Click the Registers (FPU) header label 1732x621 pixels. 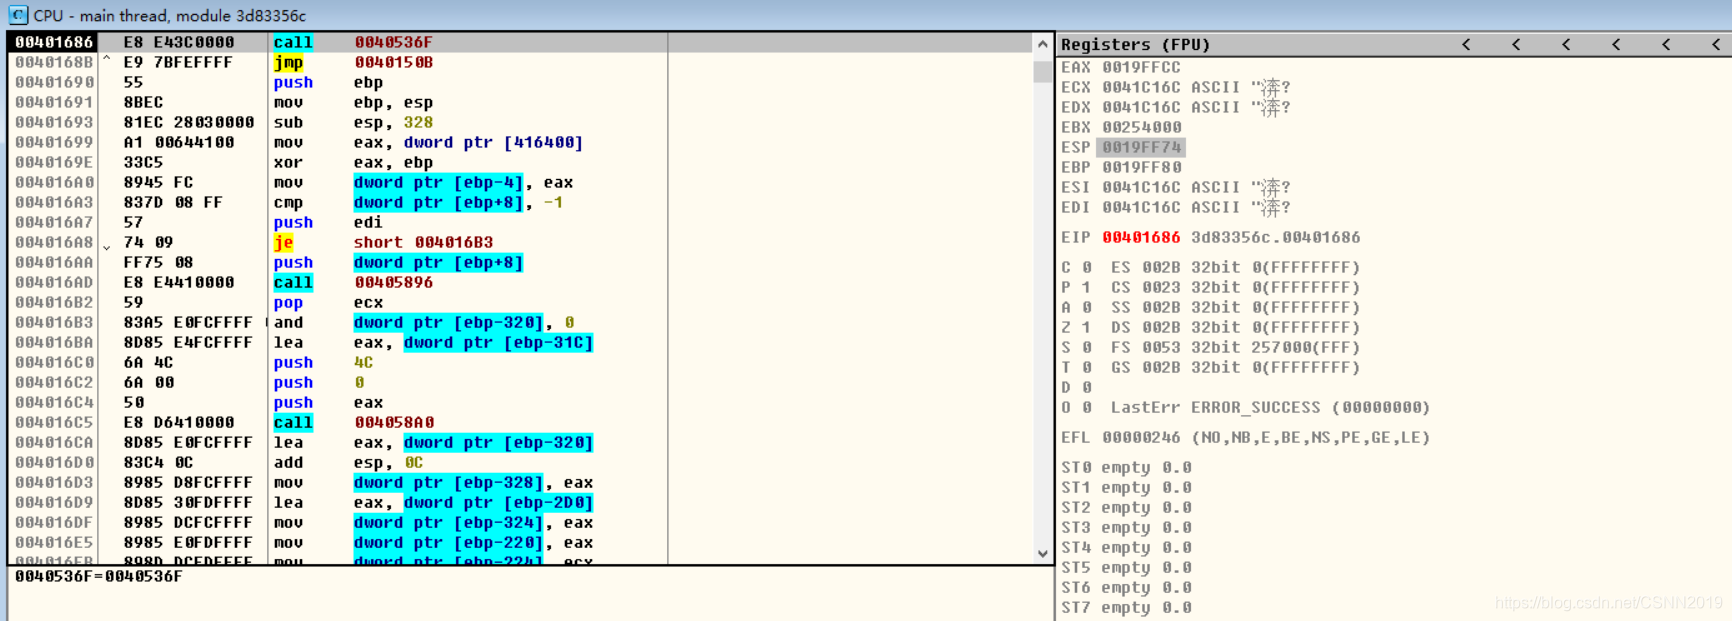pos(1135,44)
